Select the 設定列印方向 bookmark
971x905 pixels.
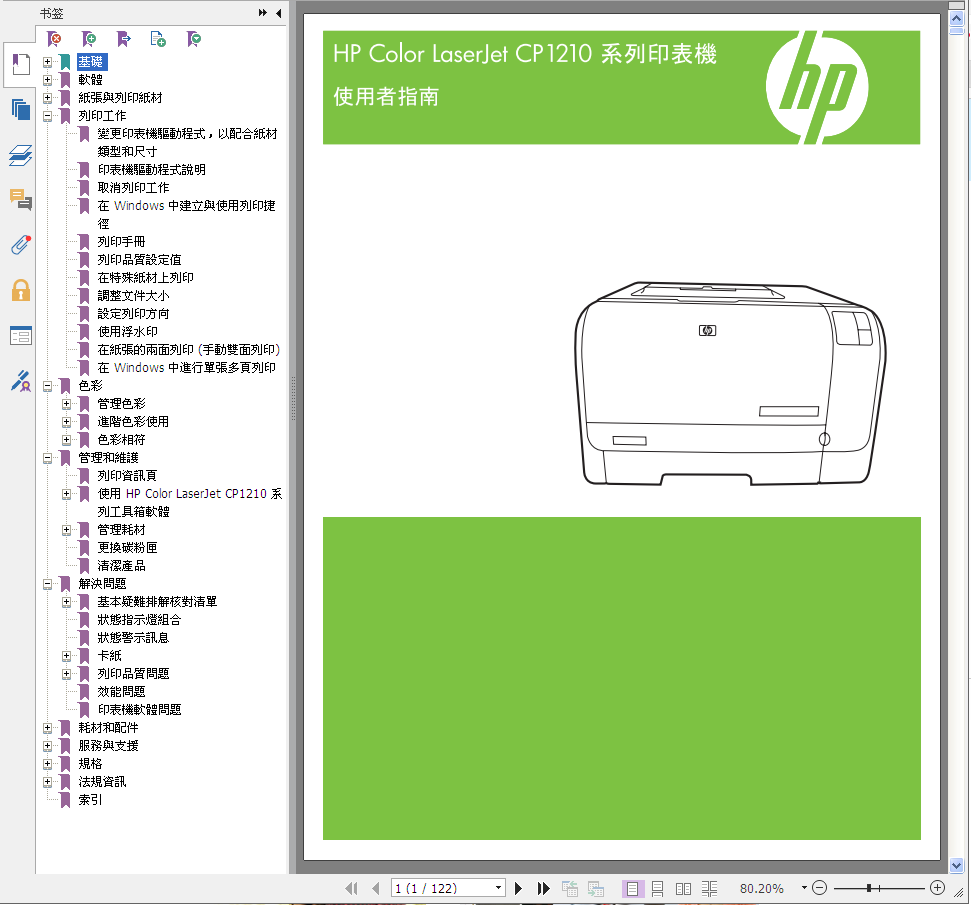pyautogui.click(x=133, y=314)
